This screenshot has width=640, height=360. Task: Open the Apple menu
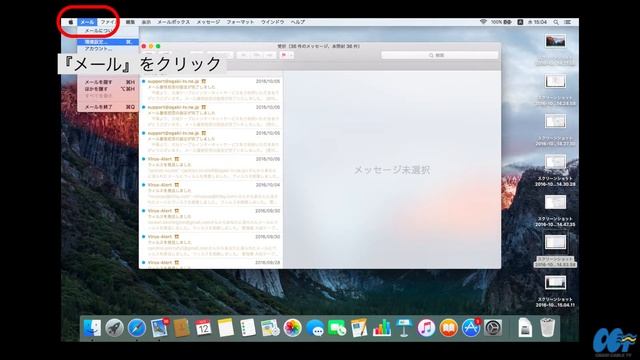tap(71, 22)
